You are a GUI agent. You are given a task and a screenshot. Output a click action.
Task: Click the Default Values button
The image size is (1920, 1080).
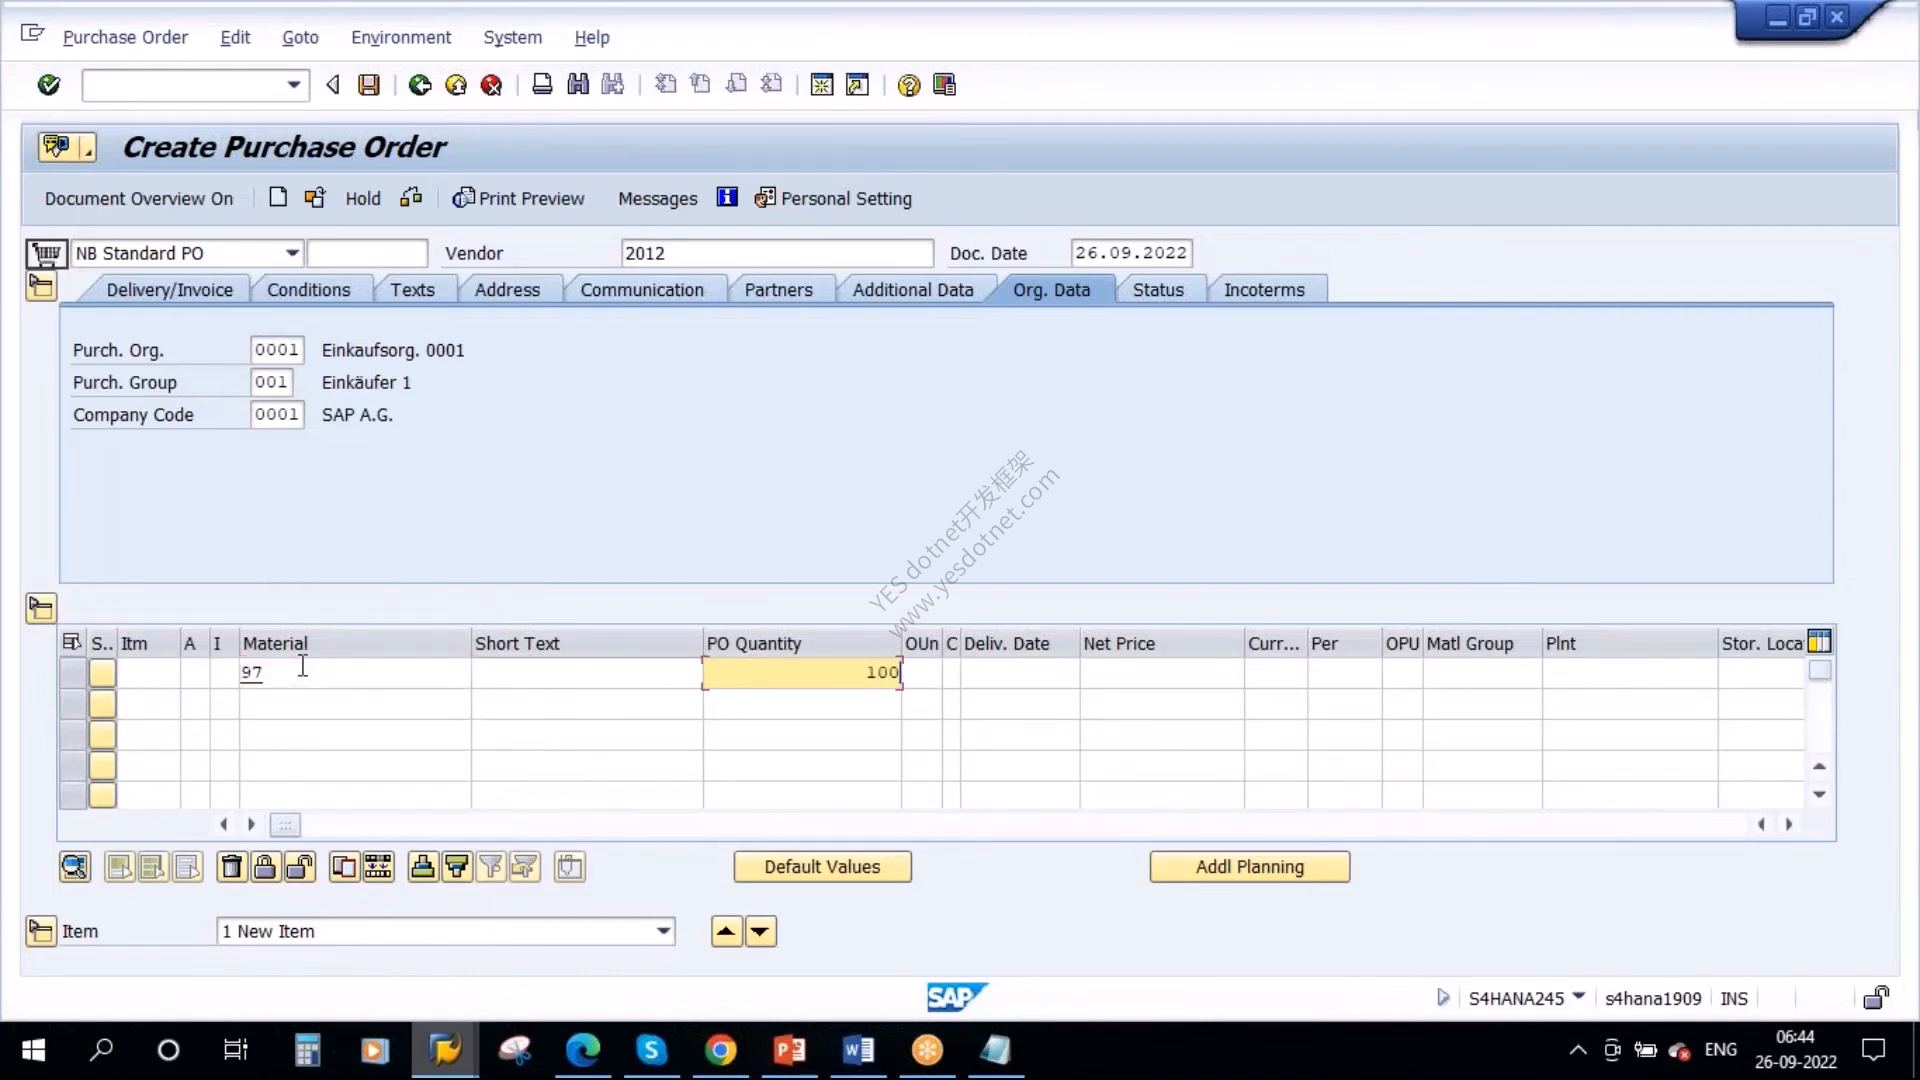pyautogui.click(x=822, y=867)
